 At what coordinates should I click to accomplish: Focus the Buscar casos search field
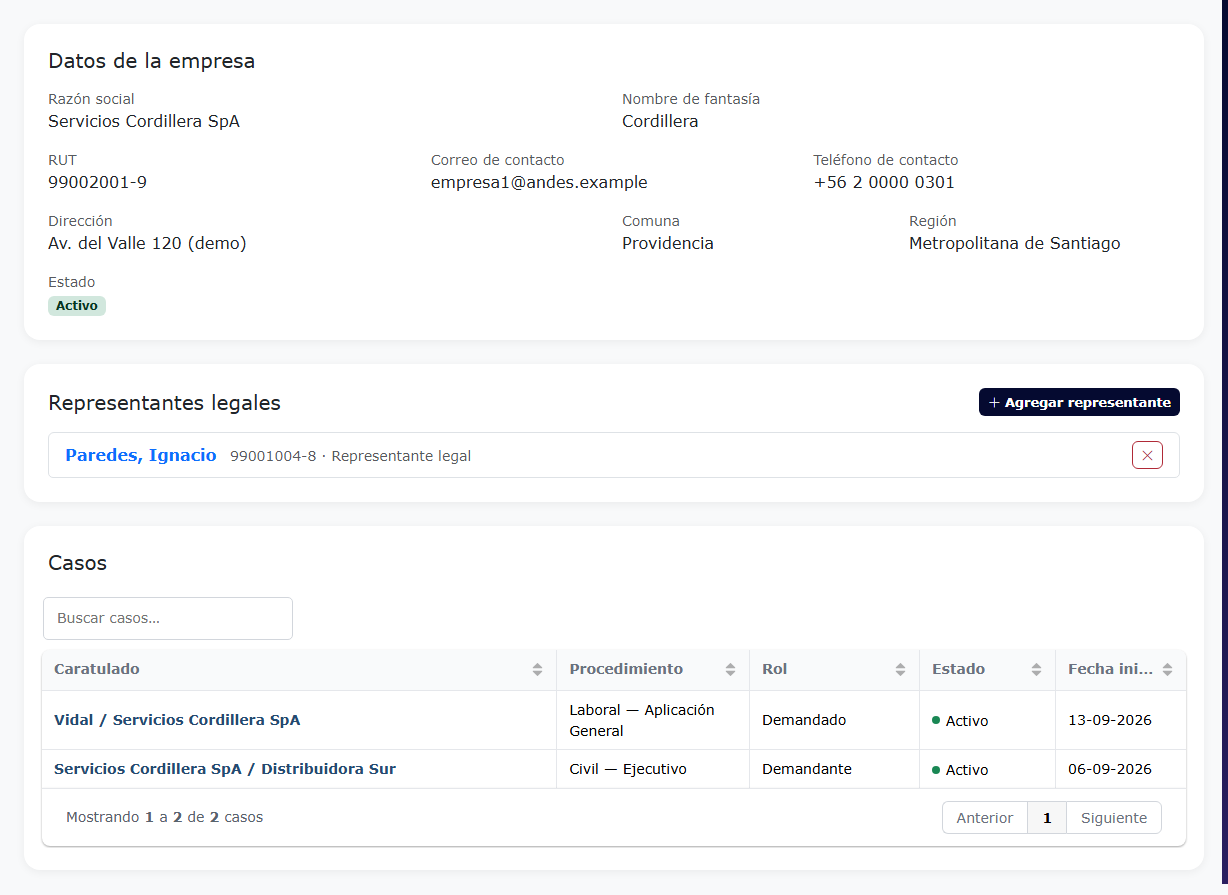click(x=168, y=618)
